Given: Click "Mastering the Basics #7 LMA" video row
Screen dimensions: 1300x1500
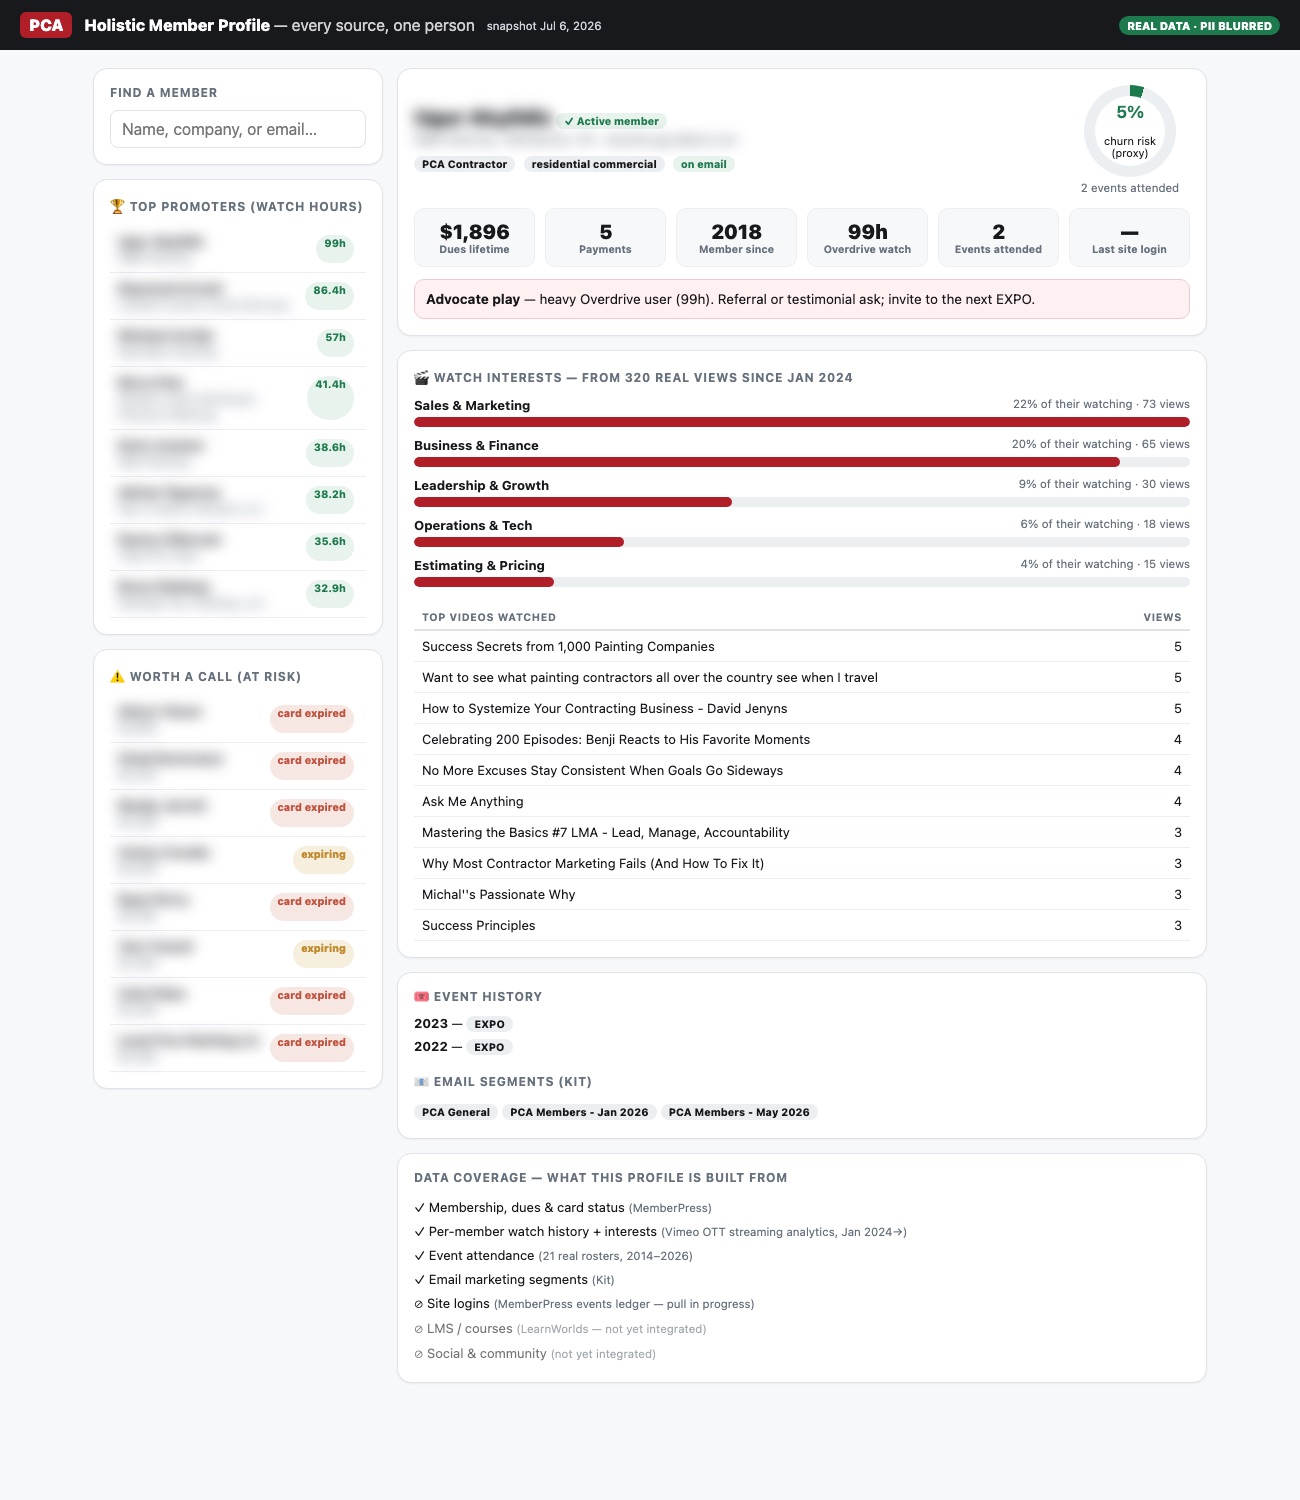Looking at the screenshot, I should tap(802, 833).
